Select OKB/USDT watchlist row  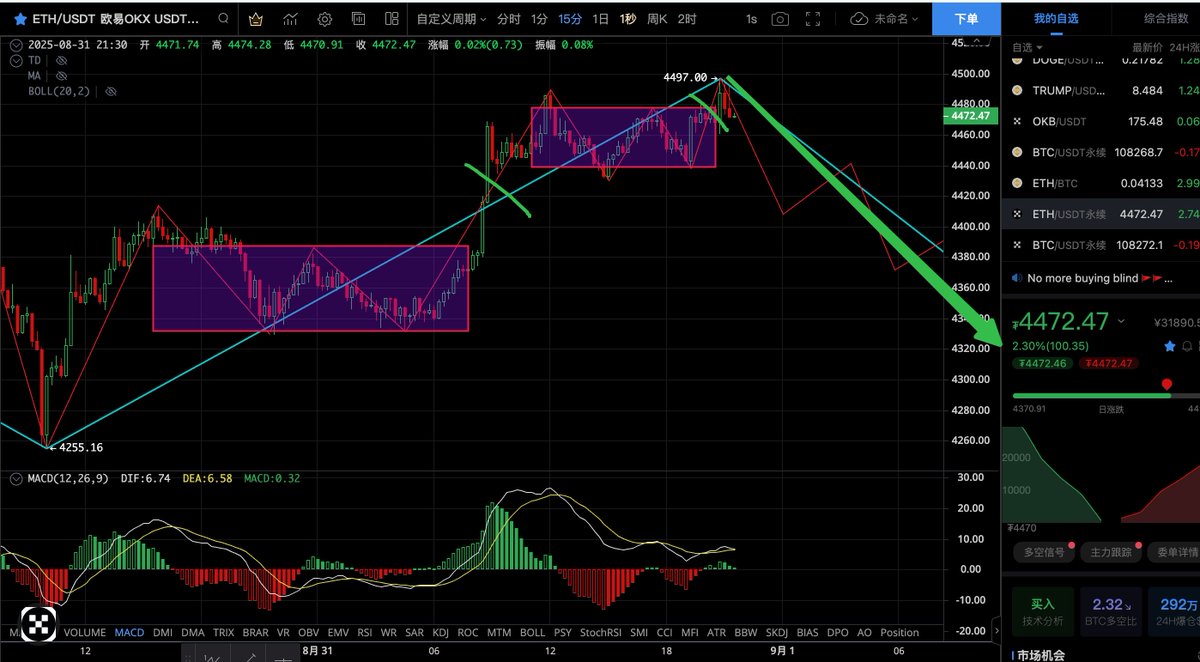[1100, 121]
